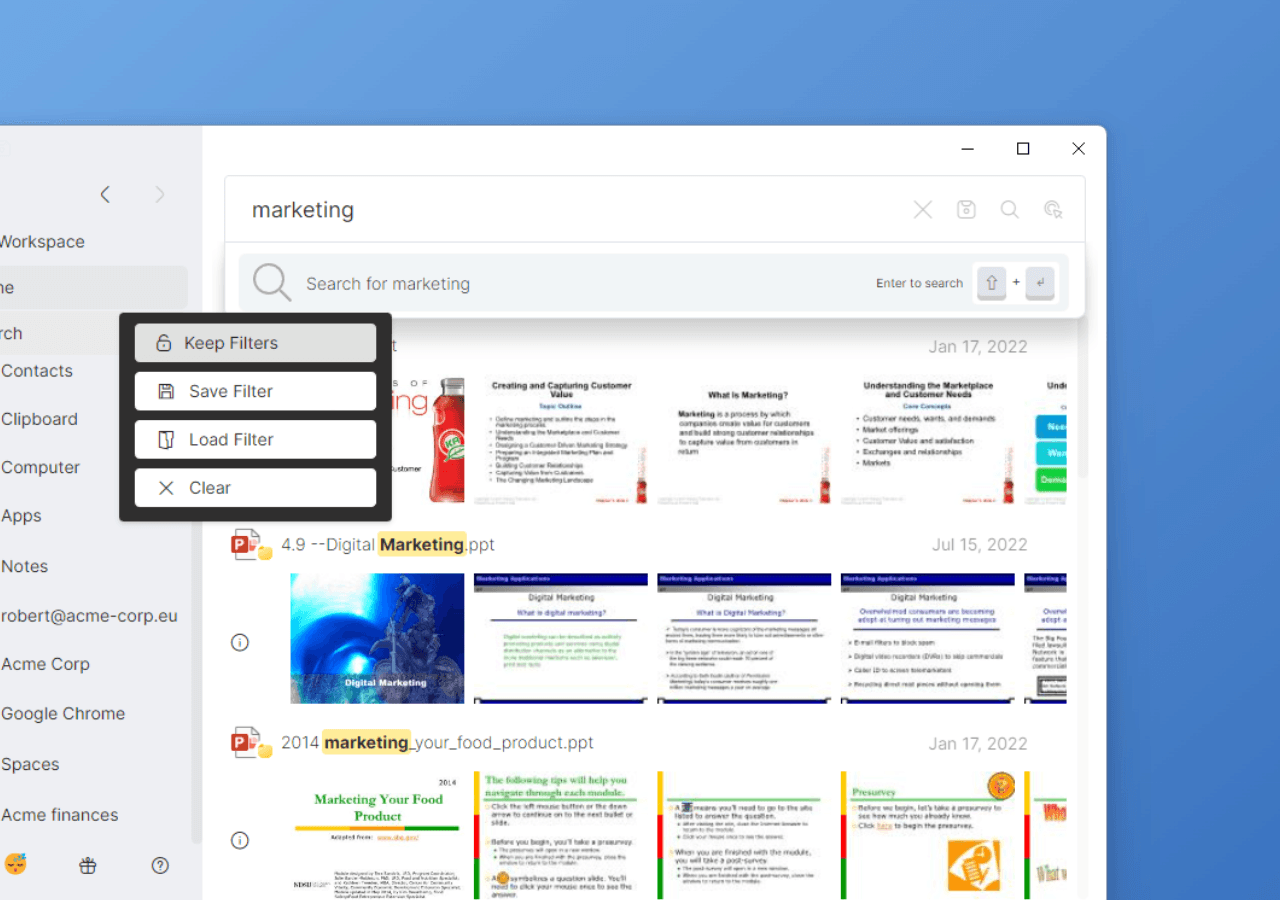
Task: Maximize the application window
Action: [1023, 149]
